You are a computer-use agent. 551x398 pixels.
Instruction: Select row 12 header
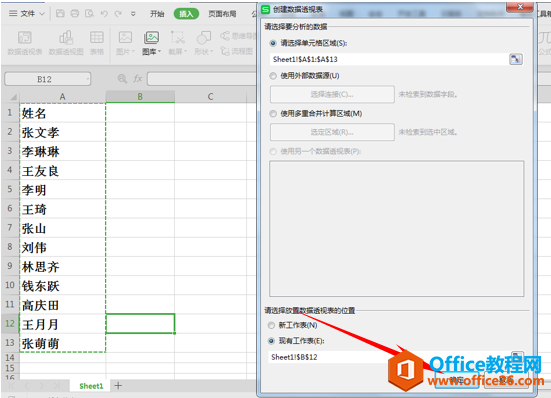click(x=10, y=324)
